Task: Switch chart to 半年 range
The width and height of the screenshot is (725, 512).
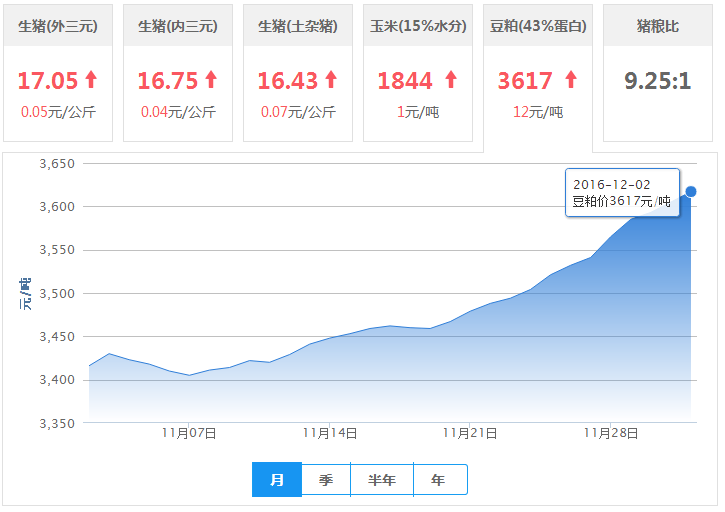Action: 382,480
